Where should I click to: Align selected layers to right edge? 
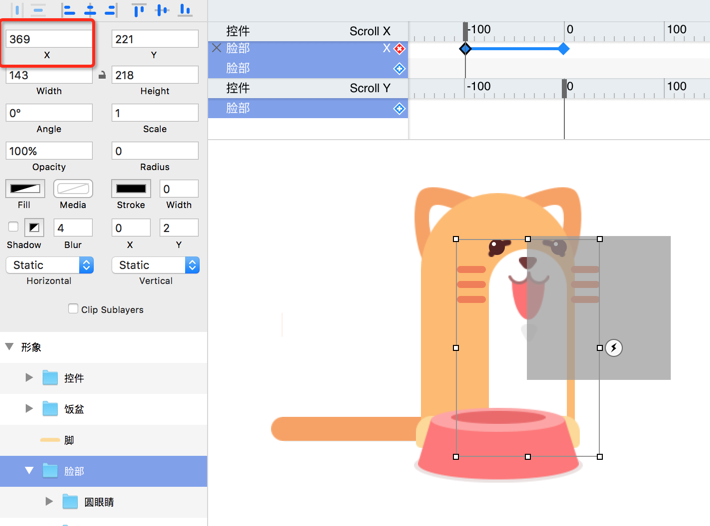[111, 10]
